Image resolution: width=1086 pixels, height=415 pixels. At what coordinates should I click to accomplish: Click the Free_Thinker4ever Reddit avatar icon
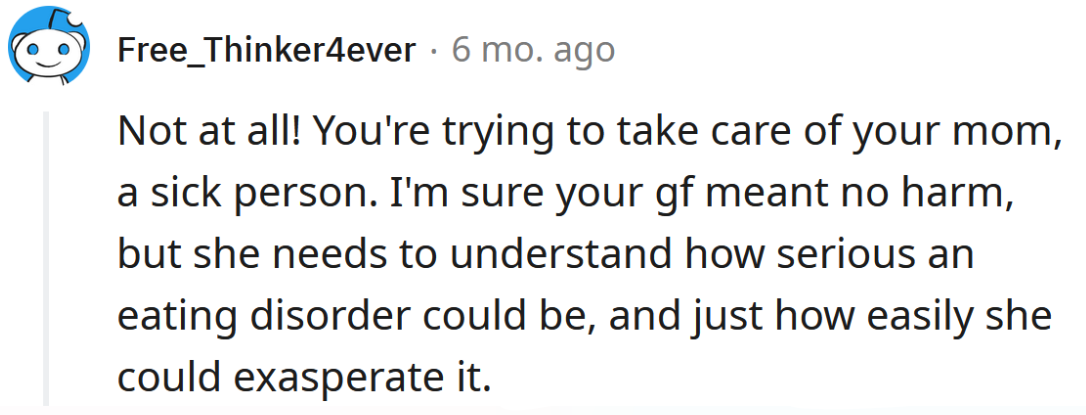pos(48,50)
